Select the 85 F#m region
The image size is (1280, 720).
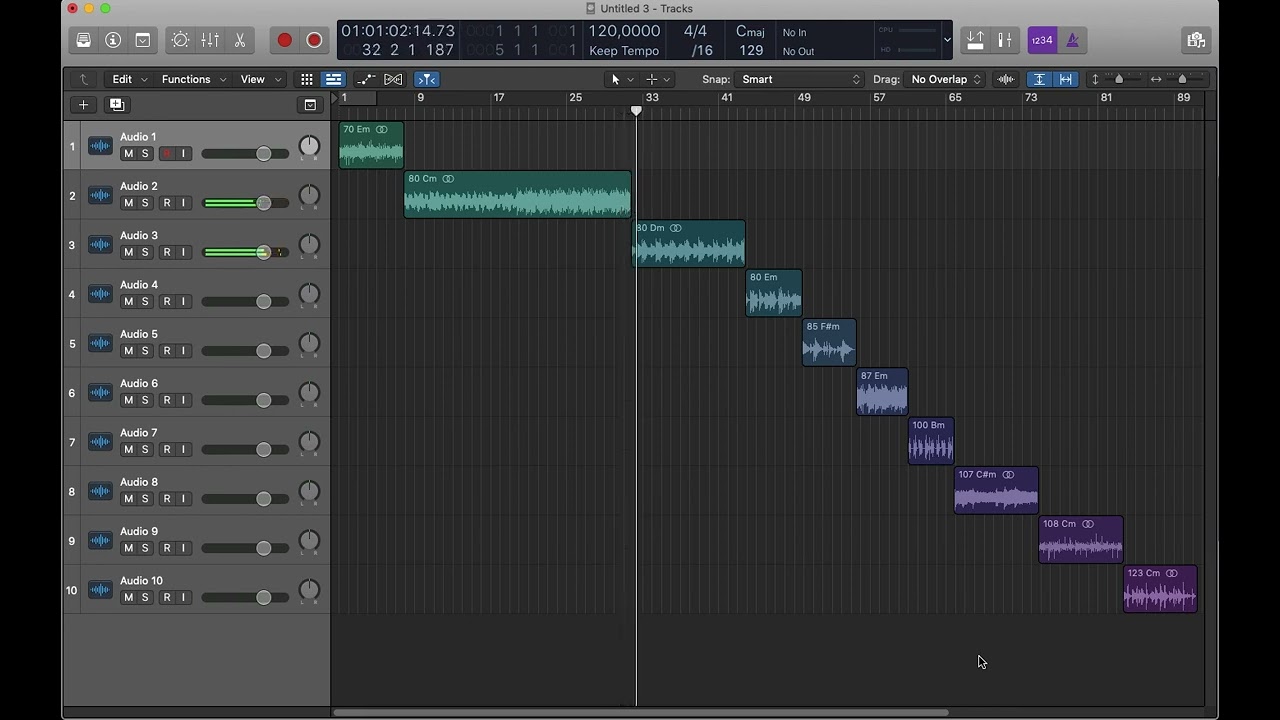point(829,342)
